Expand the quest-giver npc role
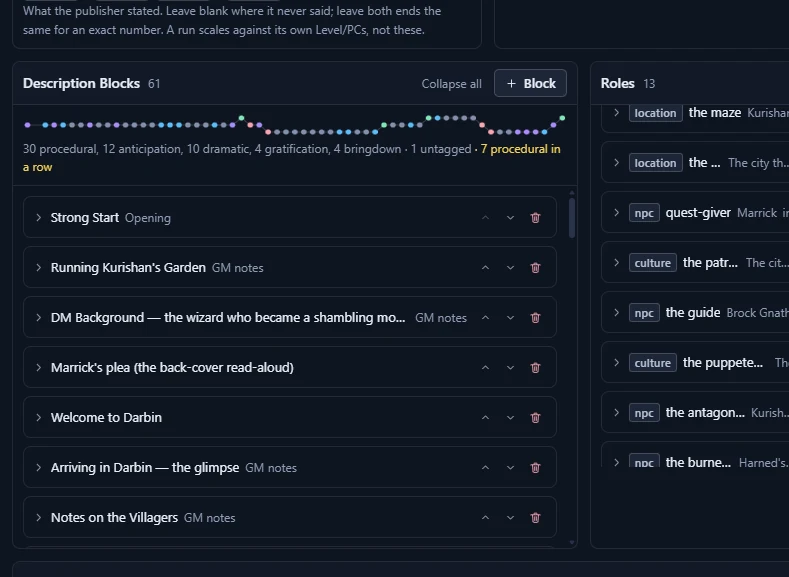The image size is (789, 577). coord(616,213)
